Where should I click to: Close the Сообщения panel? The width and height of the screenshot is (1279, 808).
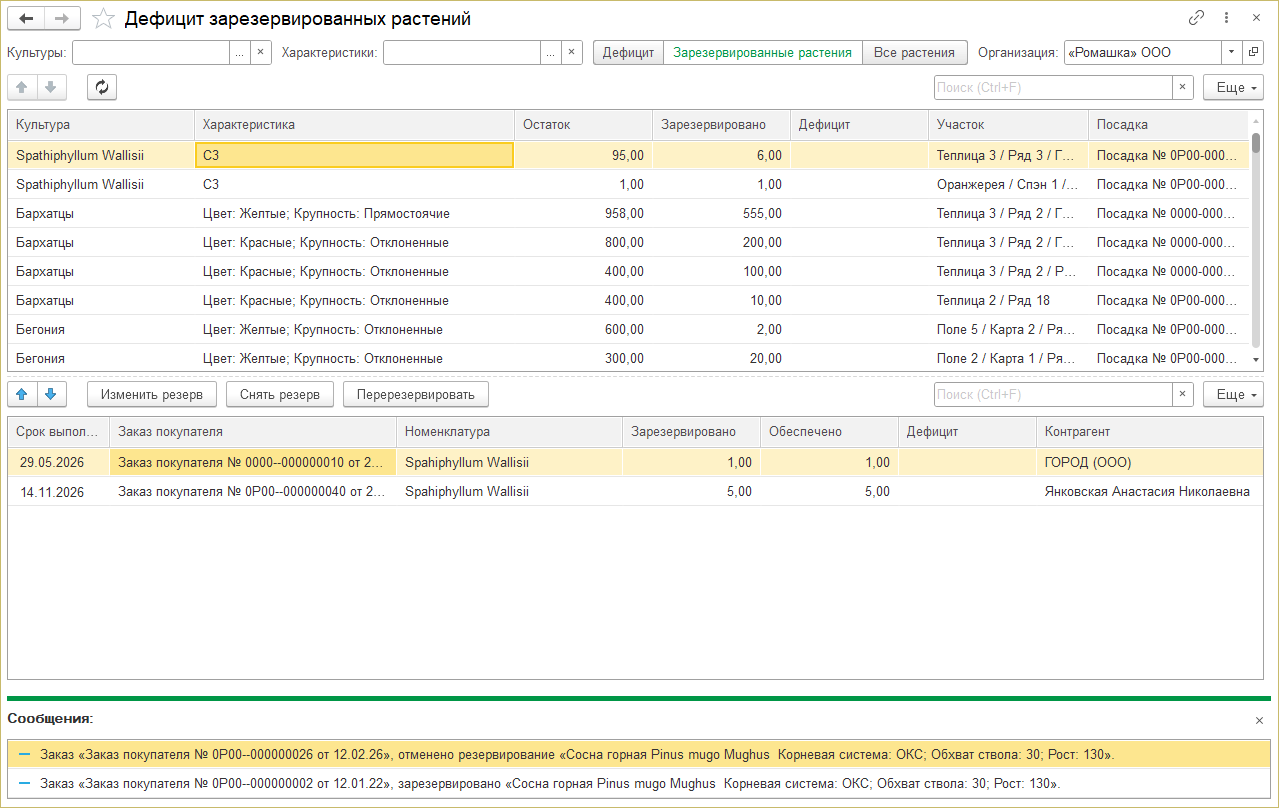tap(1259, 720)
